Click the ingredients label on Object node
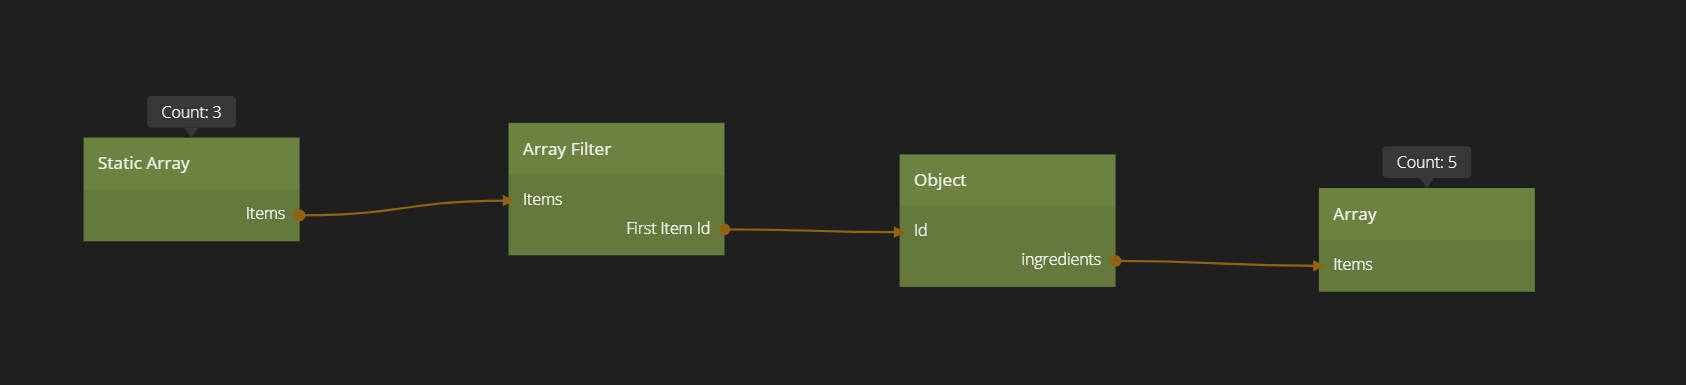Viewport: 1686px width, 385px height. [x=1061, y=259]
